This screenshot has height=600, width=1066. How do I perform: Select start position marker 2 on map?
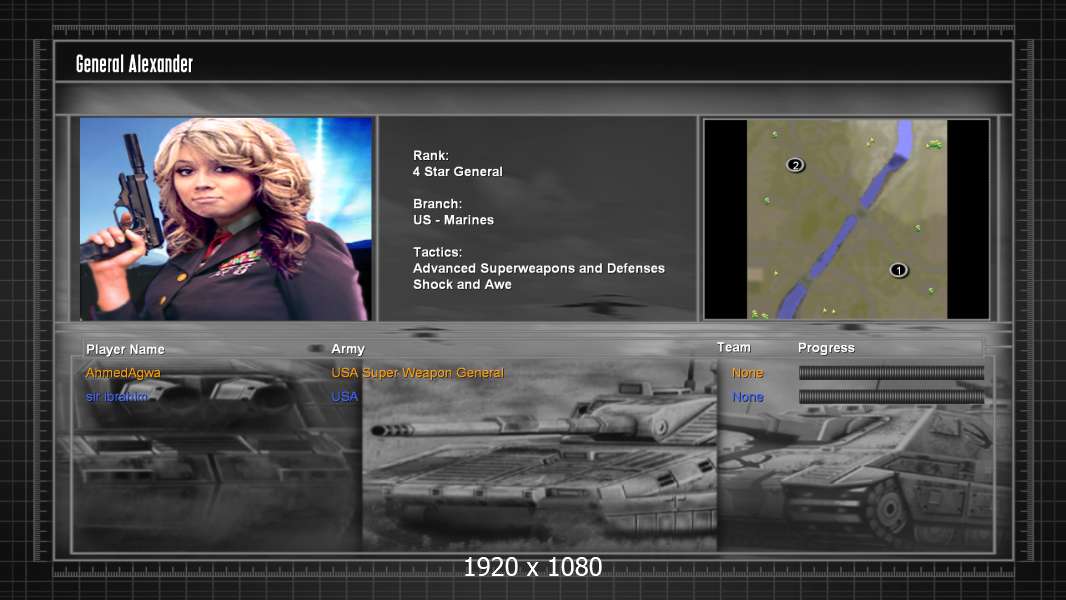coord(795,165)
